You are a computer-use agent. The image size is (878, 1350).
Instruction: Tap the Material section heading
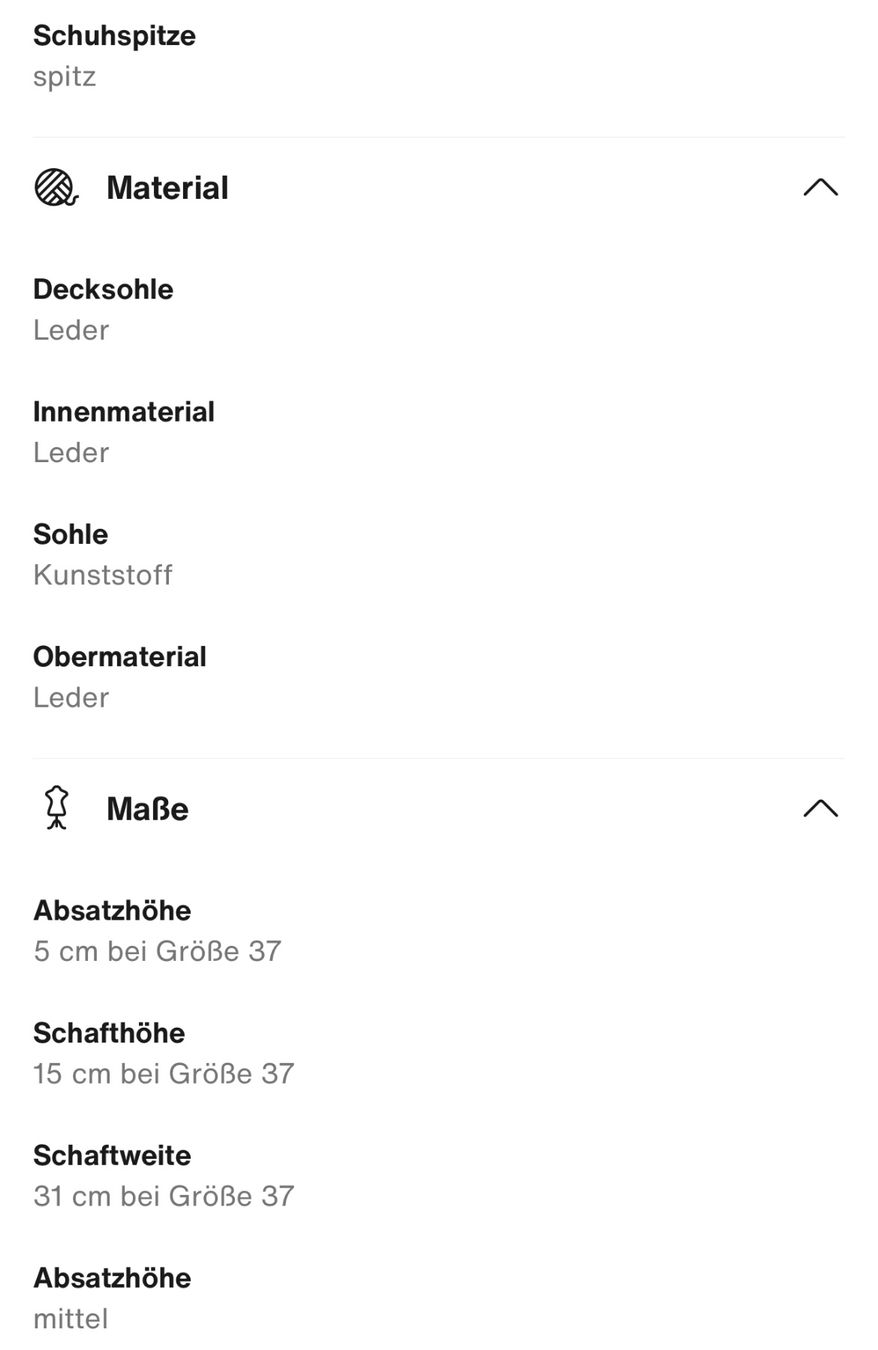coord(167,188)
